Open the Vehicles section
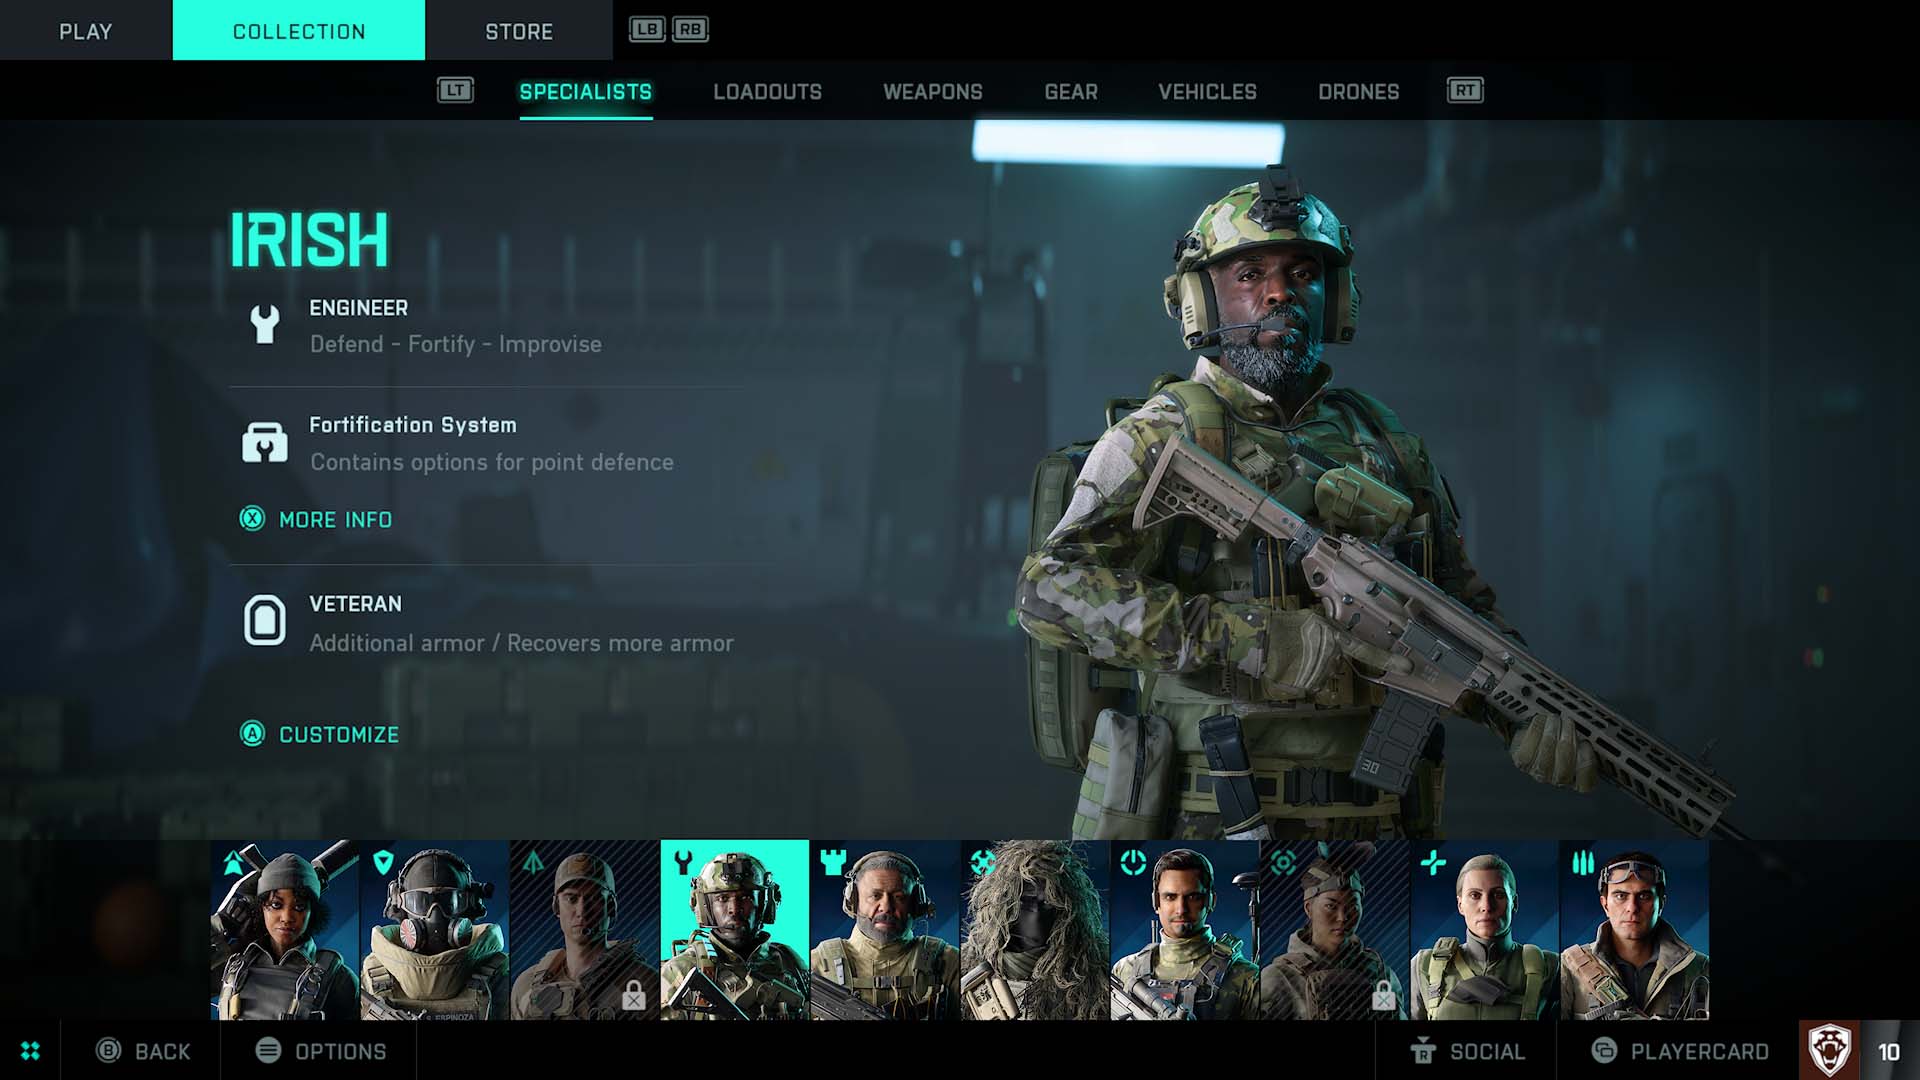Screen dimensions: 1920x1080 coord(1207,92)
